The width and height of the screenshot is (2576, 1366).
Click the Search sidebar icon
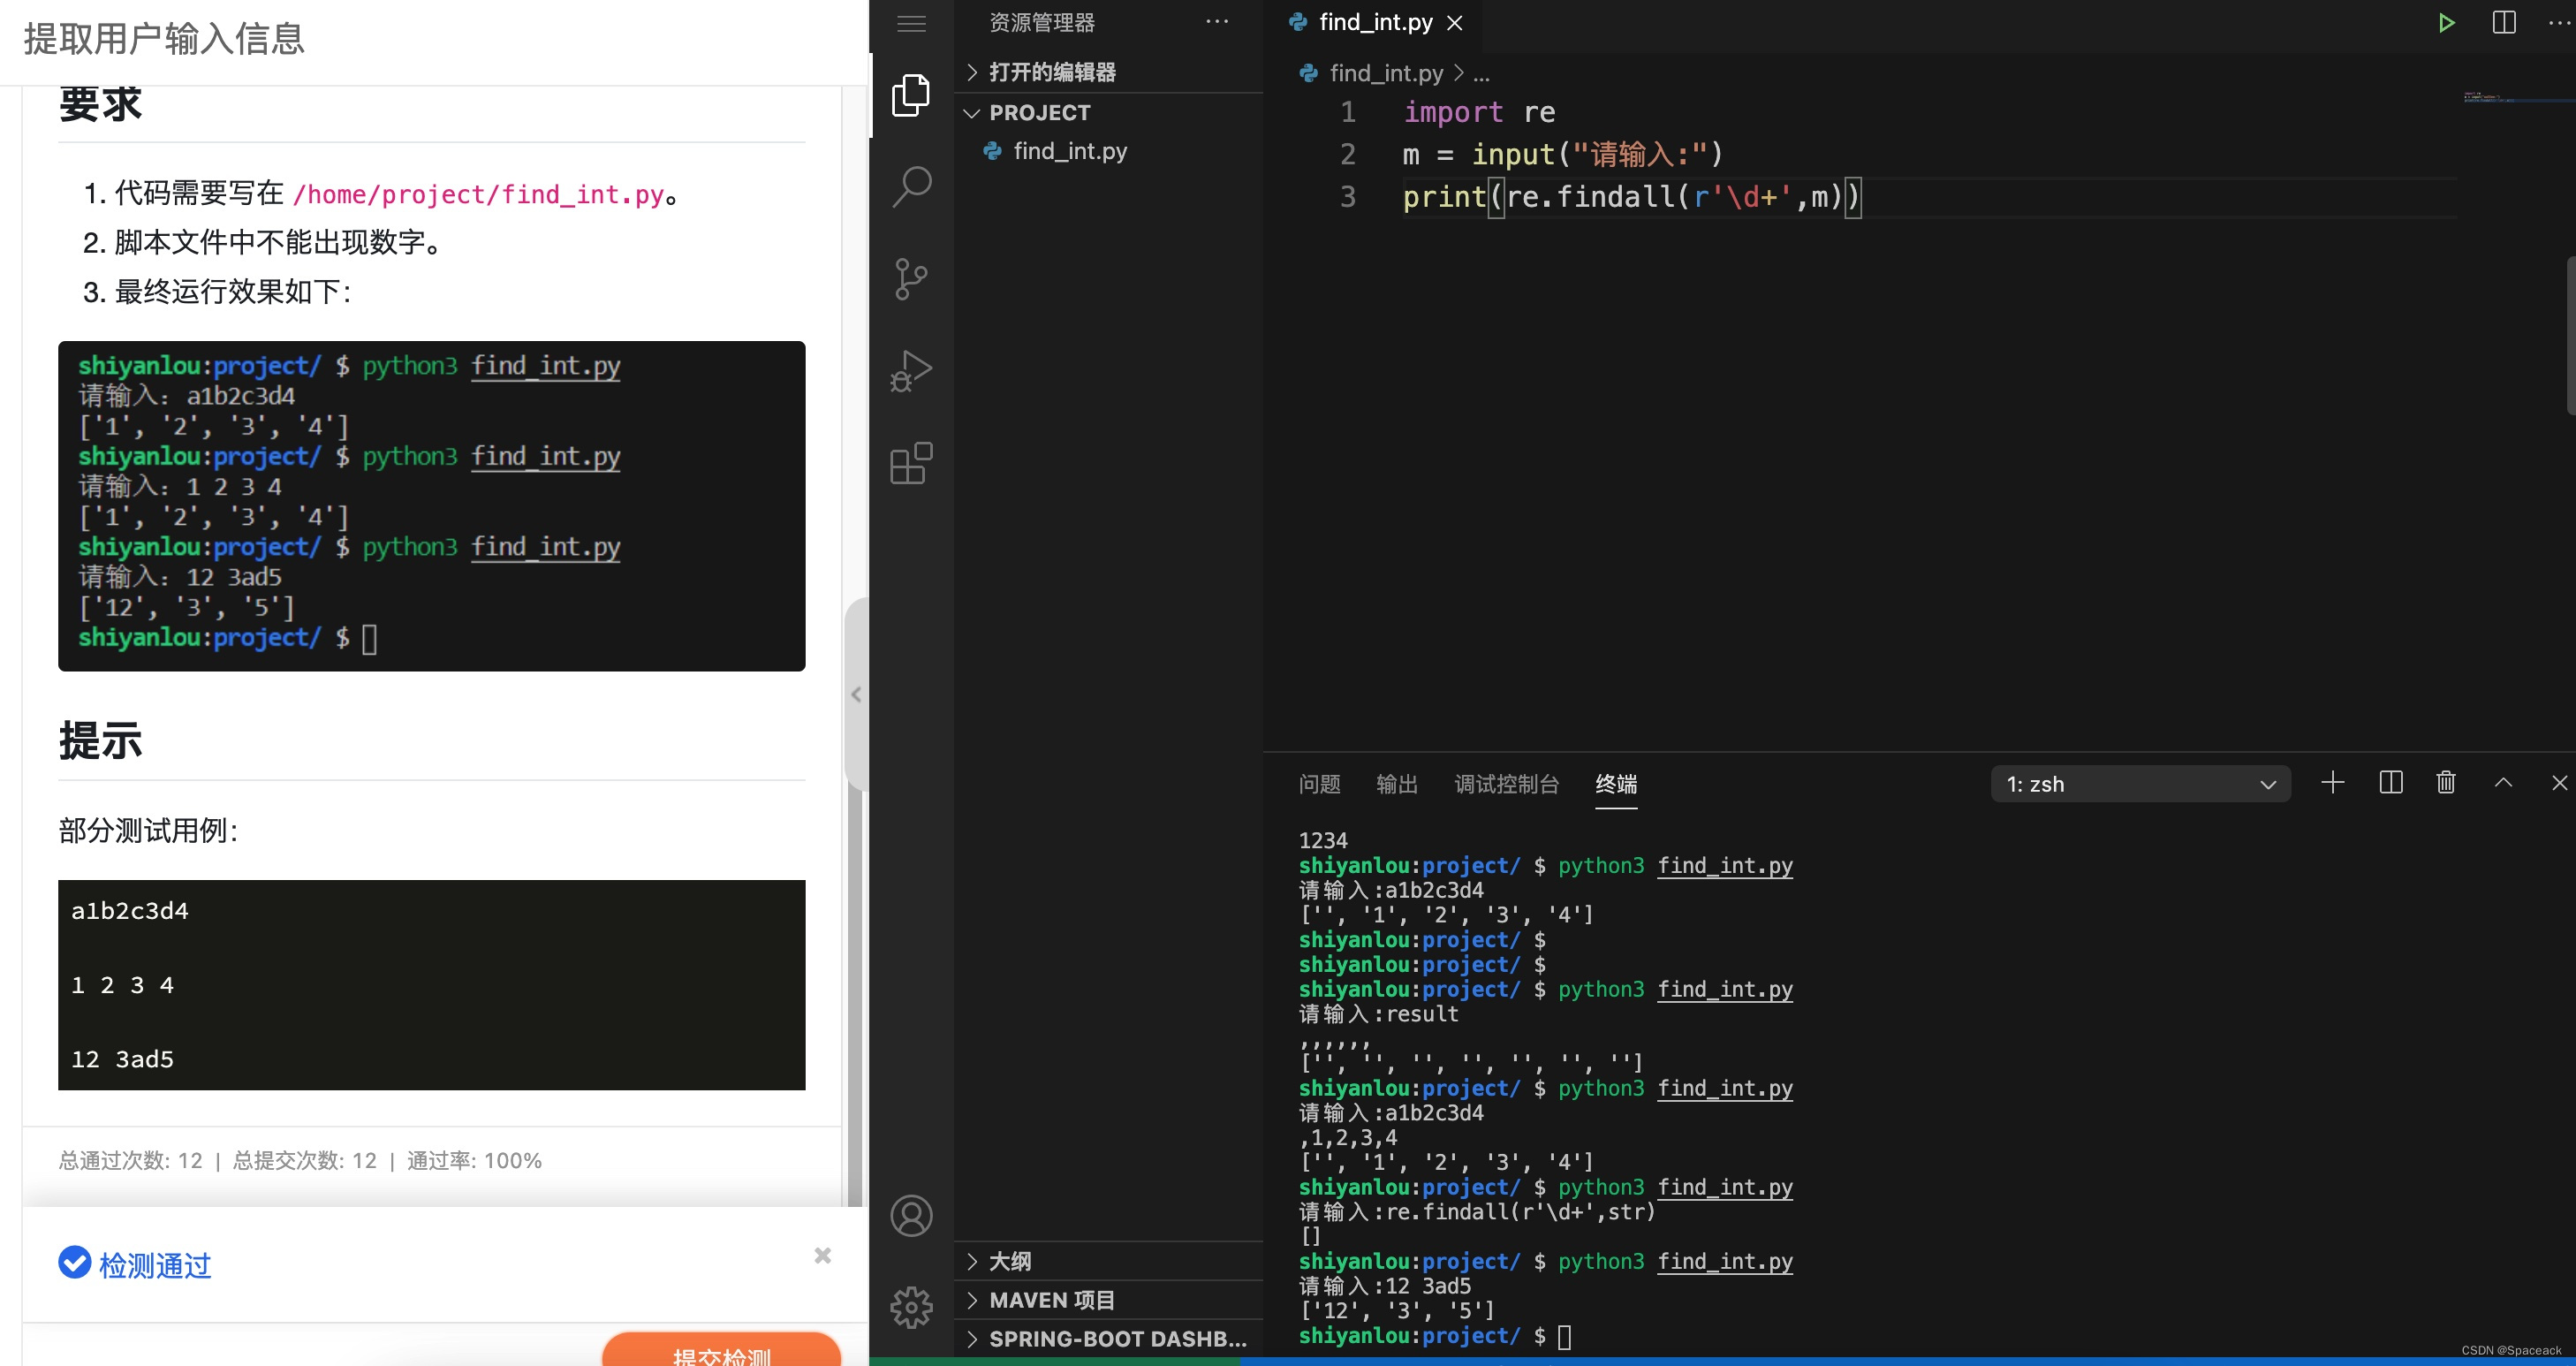click(x=912, y=184)
